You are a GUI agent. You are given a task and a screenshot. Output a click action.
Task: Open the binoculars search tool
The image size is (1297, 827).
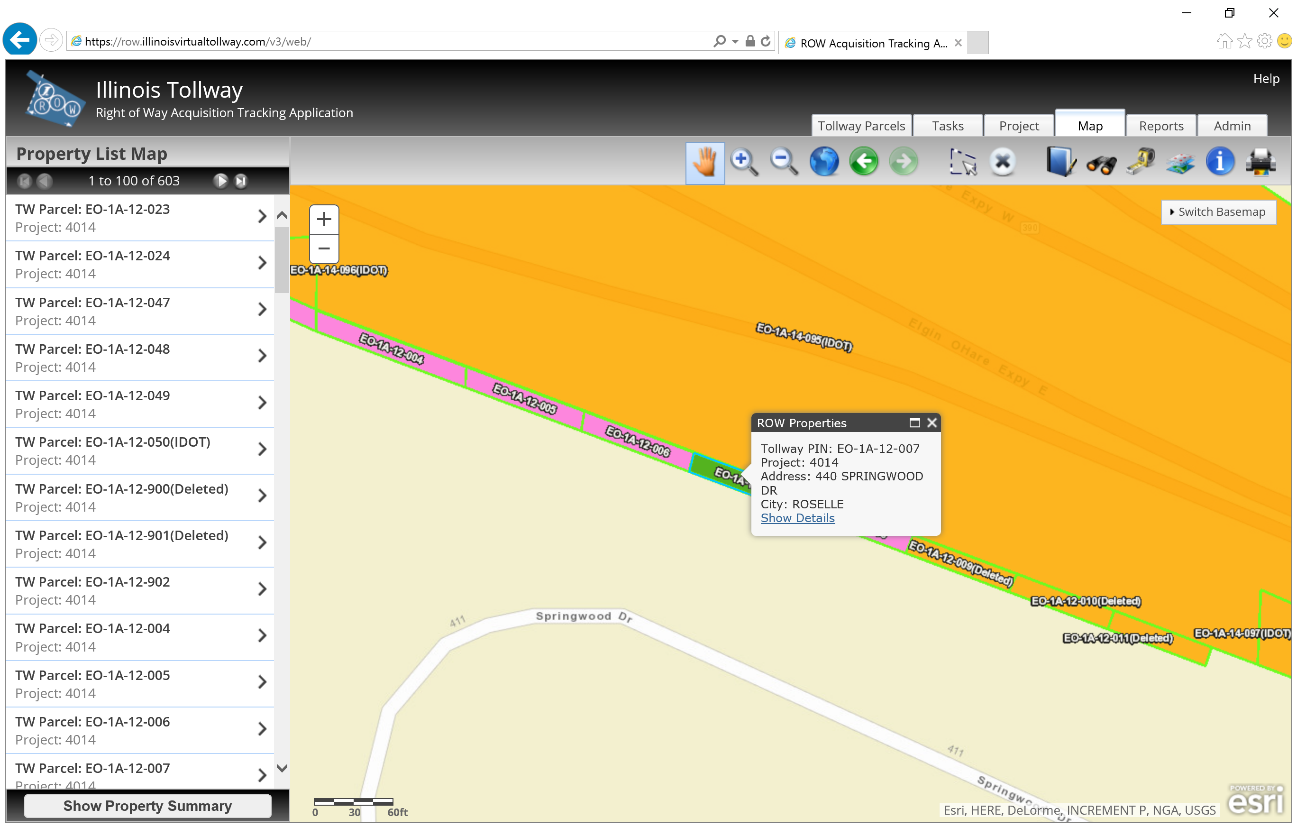[x=1101, y=162]
